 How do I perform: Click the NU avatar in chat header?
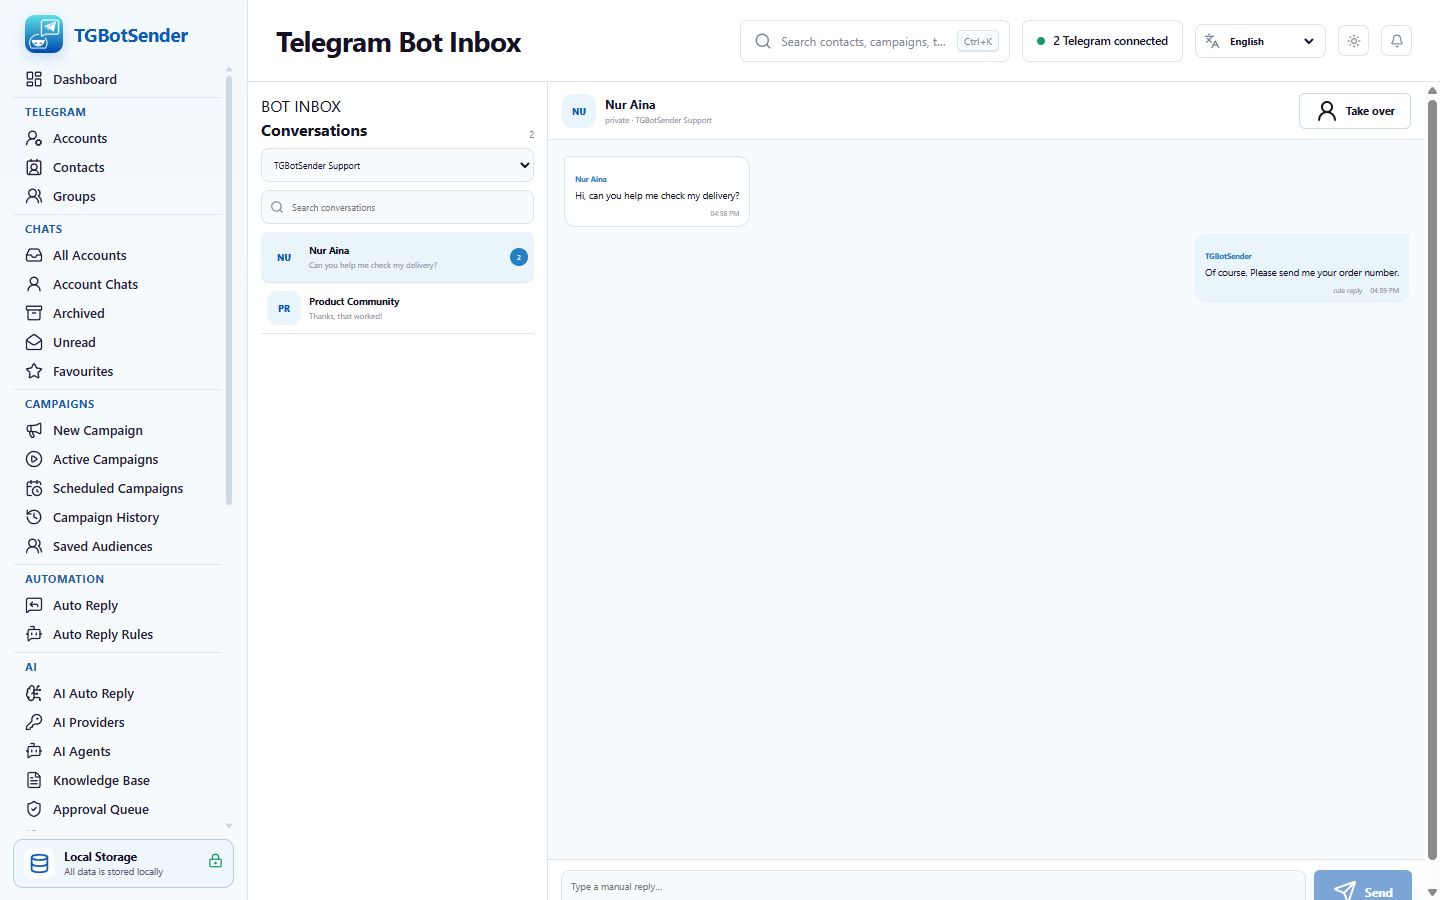pos(579,111)
